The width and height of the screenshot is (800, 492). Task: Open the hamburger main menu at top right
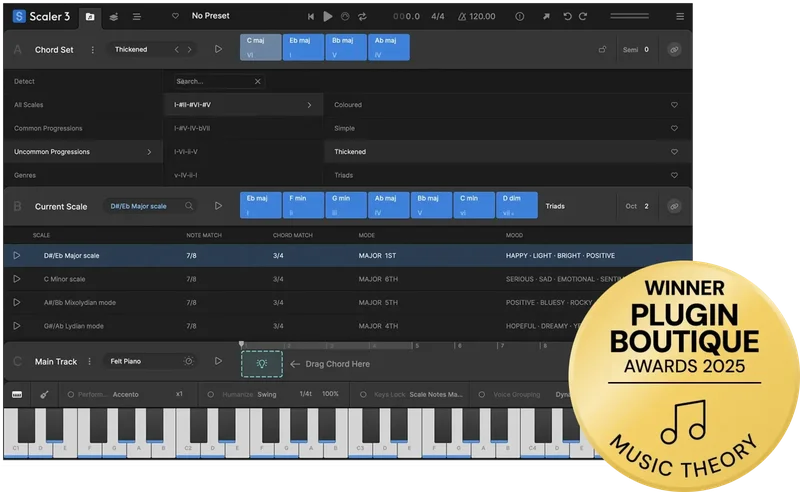pos(680,16)
